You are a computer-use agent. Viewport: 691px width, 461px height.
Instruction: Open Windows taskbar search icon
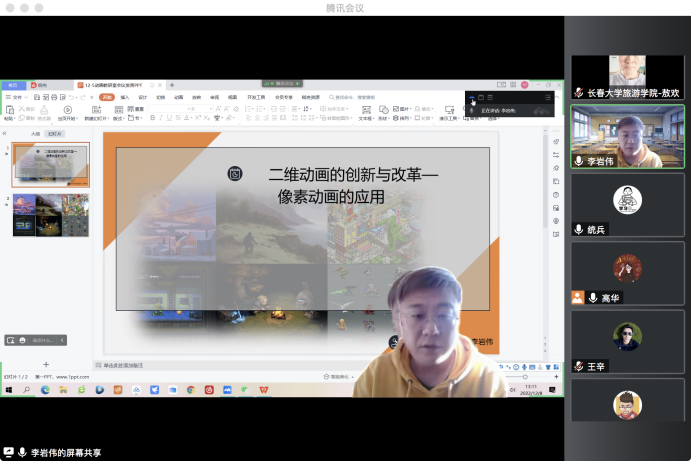point(26,390)
